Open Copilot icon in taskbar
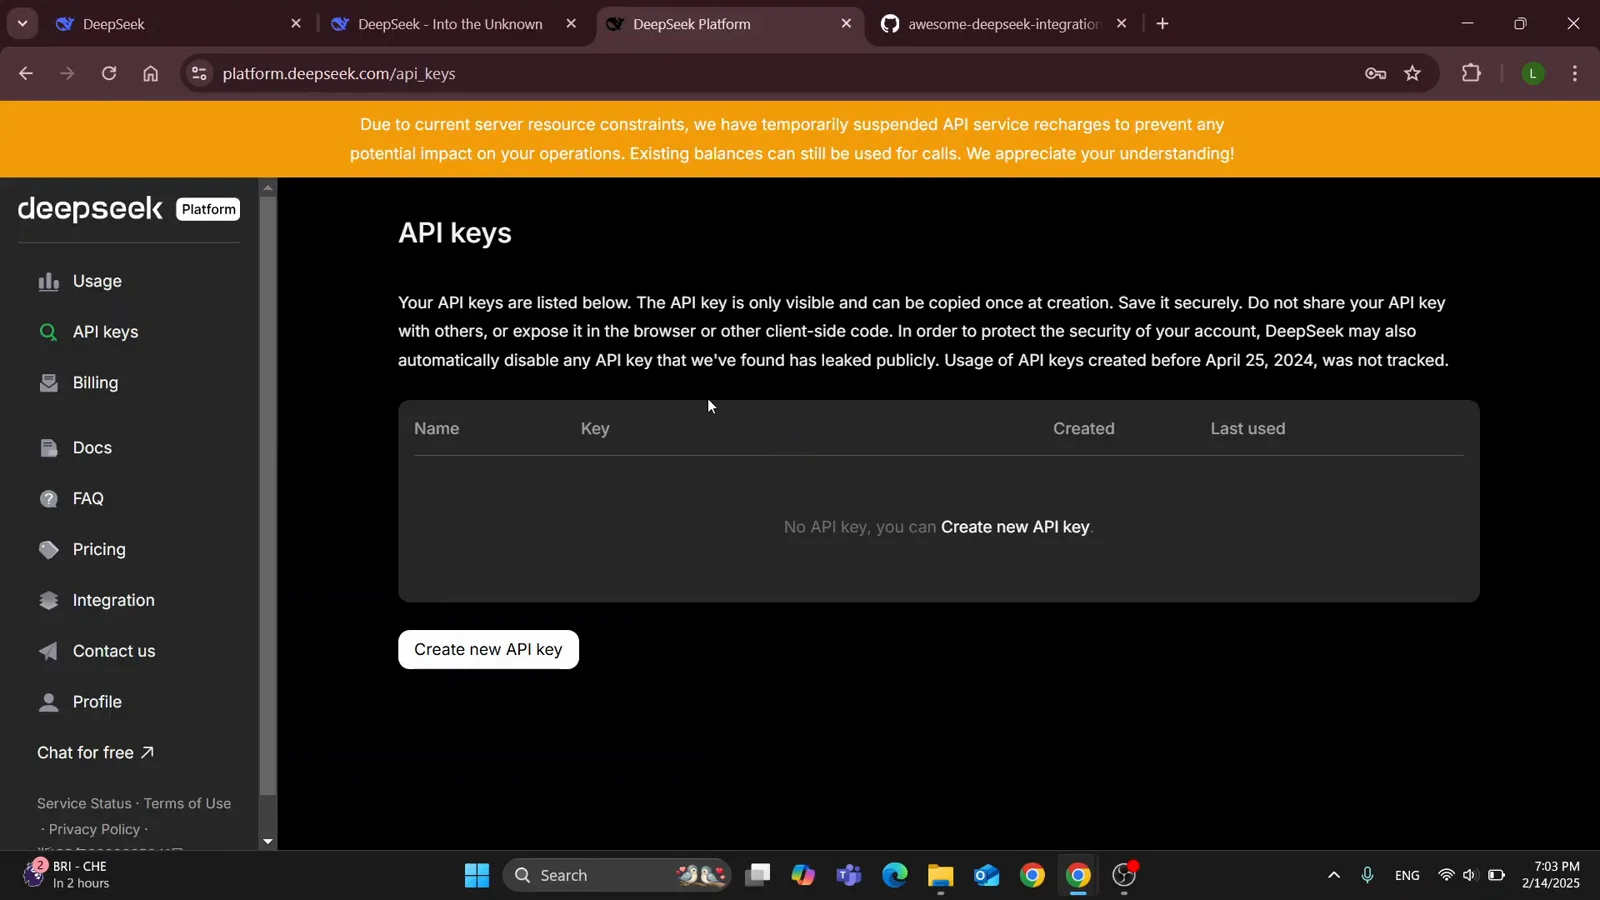The width and height of the screenshot is (1600, 900). [802, 876]
